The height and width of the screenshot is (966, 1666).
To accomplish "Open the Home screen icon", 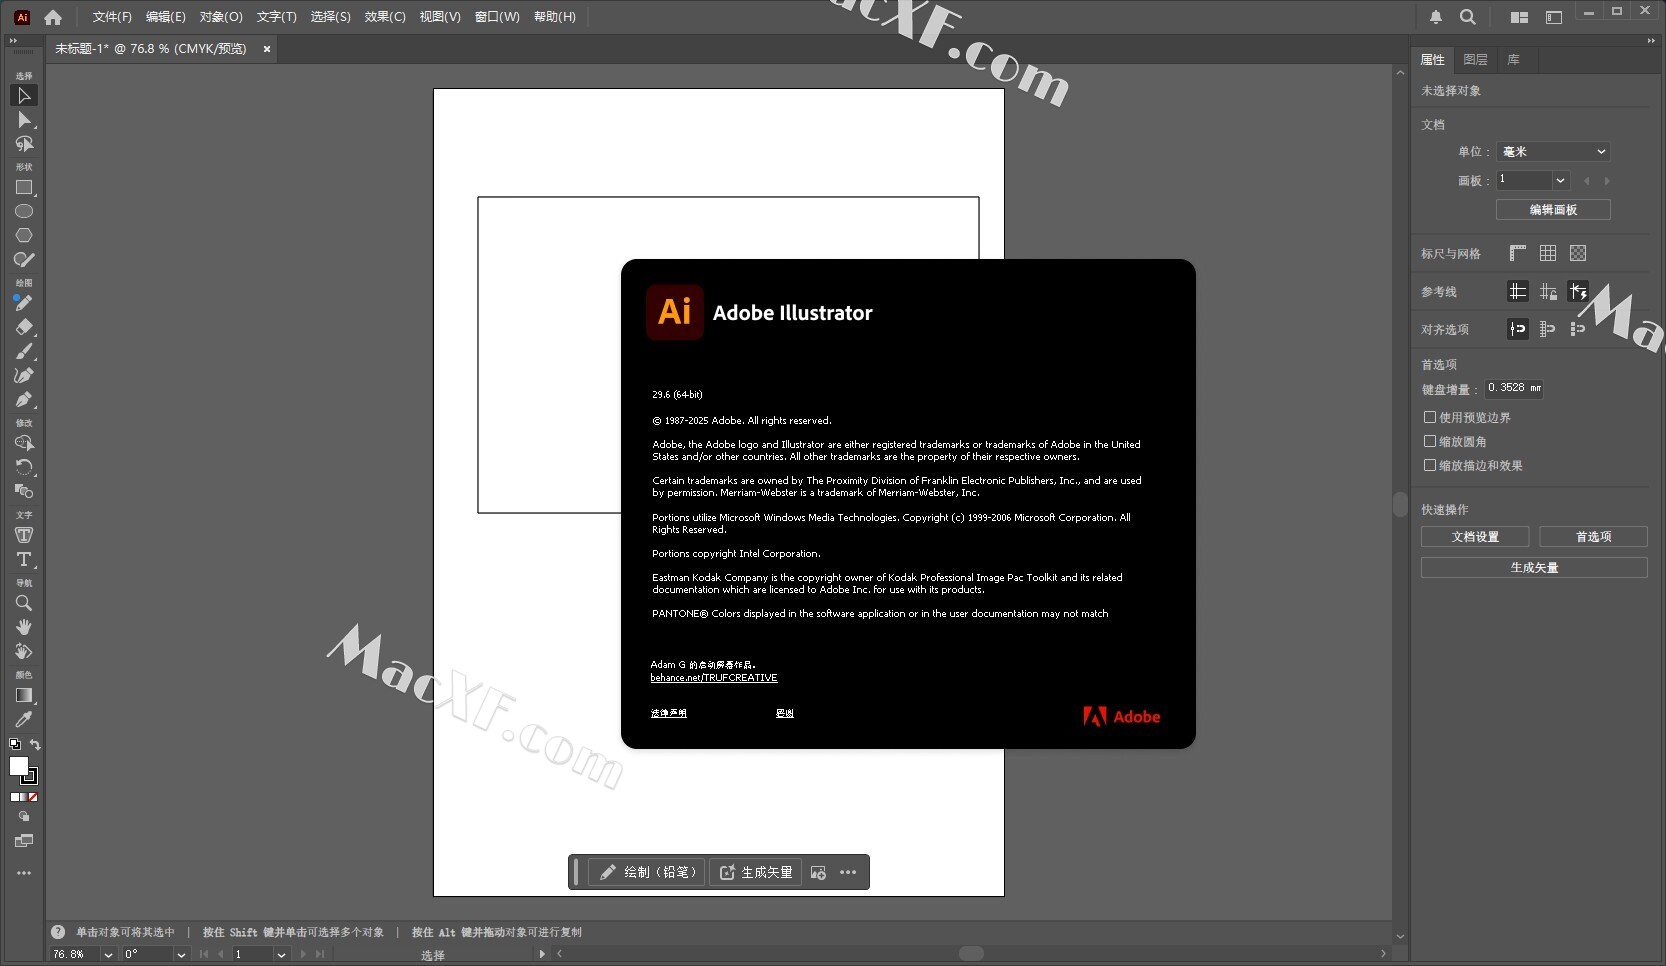I will 53,17.
